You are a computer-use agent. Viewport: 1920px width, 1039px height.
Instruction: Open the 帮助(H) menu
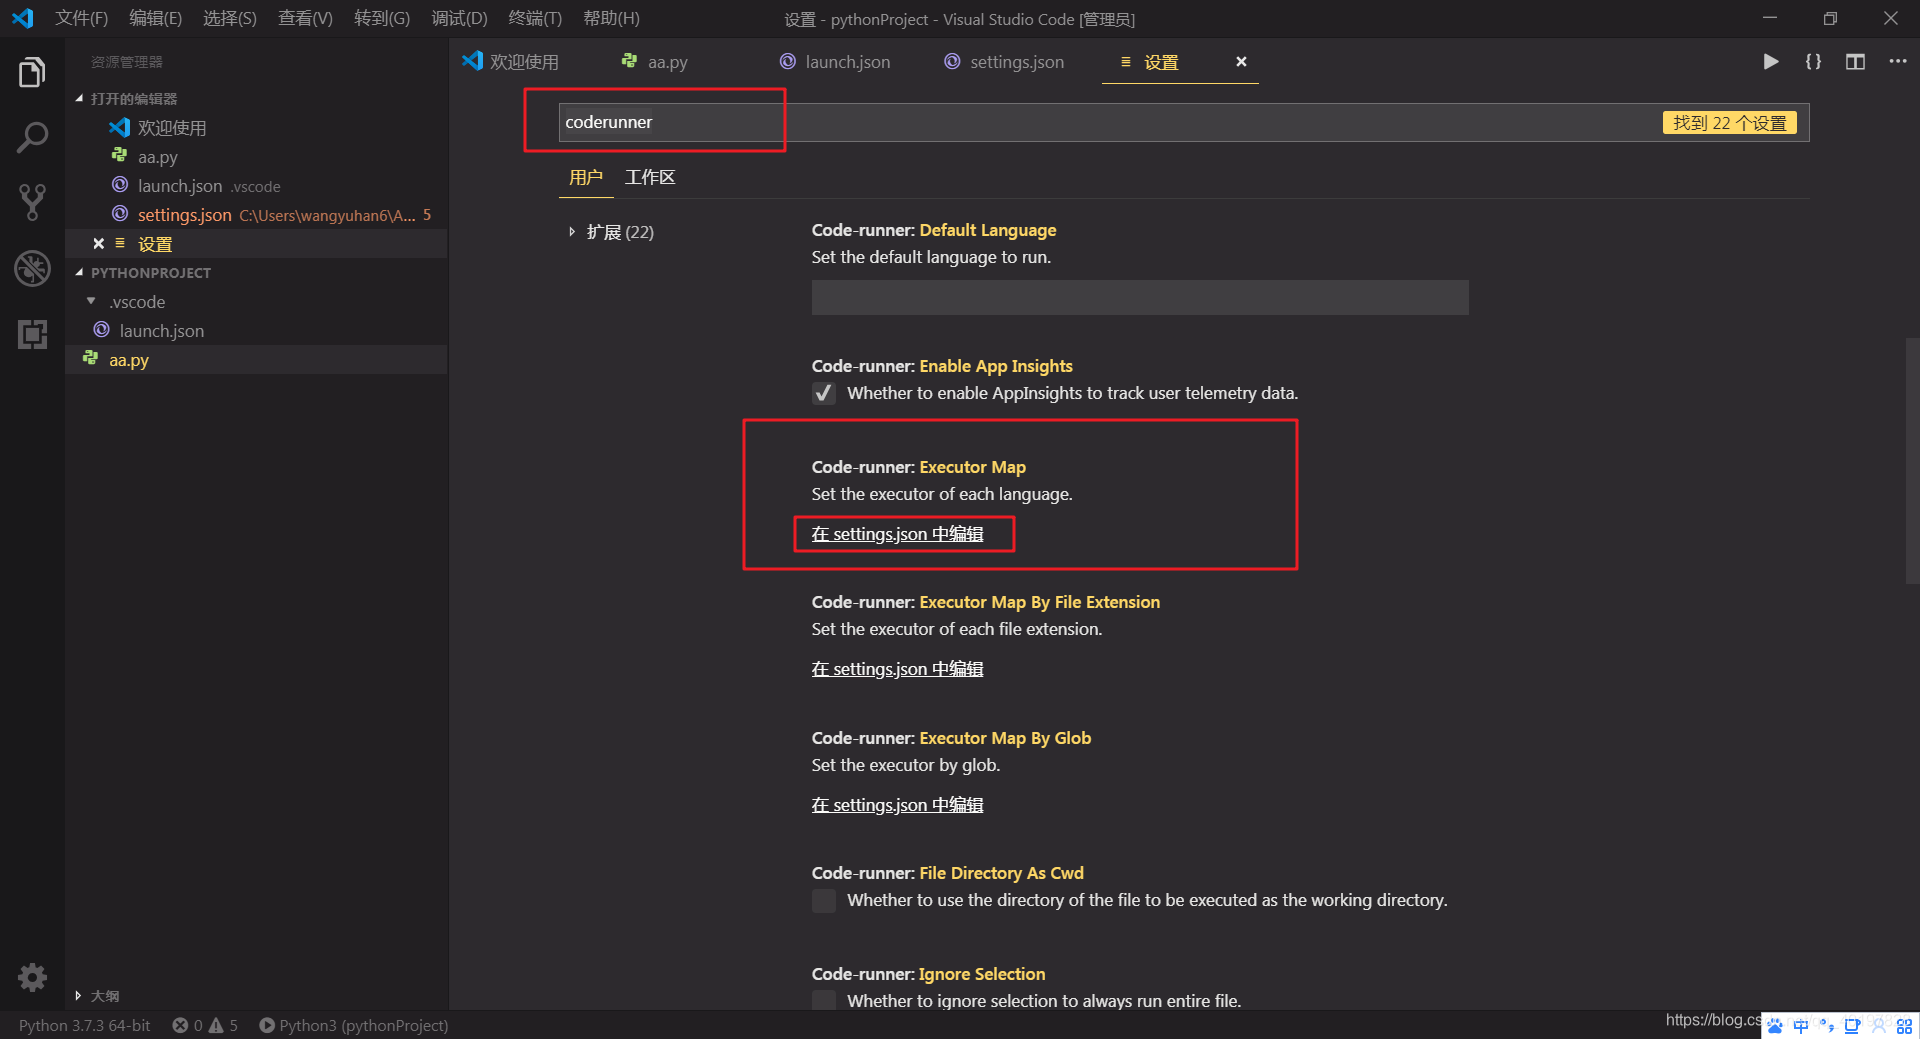point(611,18)
